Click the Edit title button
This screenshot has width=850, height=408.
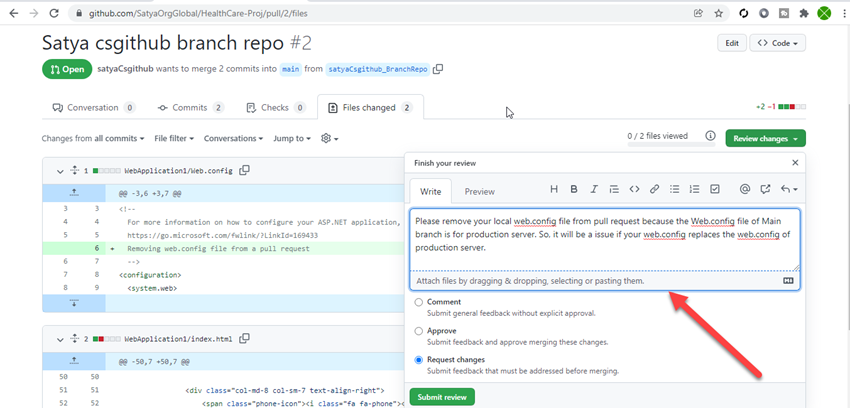732,43
